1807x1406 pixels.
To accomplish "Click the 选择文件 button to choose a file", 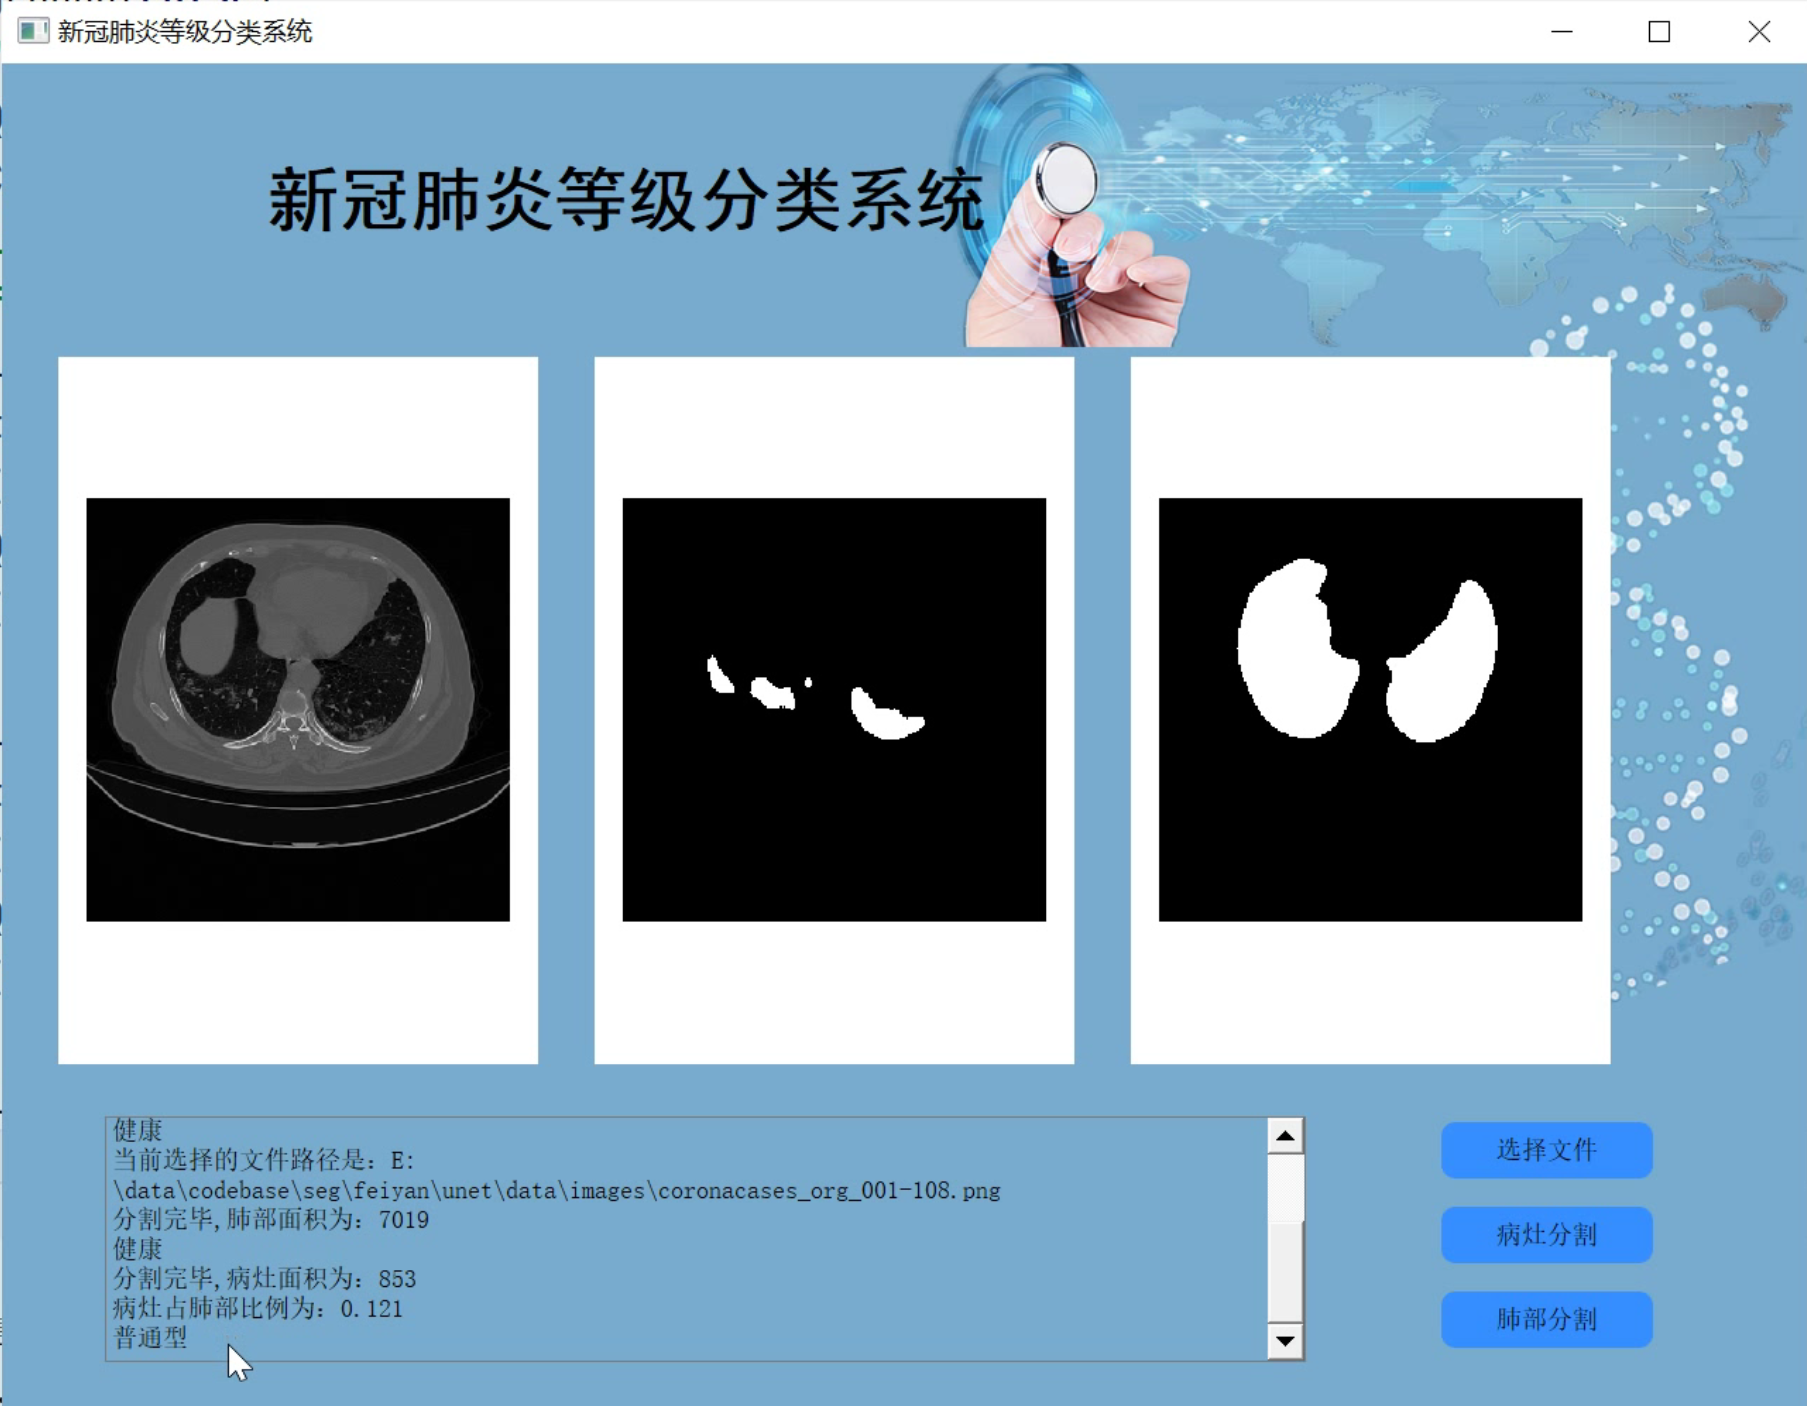I will 1545,1150.
